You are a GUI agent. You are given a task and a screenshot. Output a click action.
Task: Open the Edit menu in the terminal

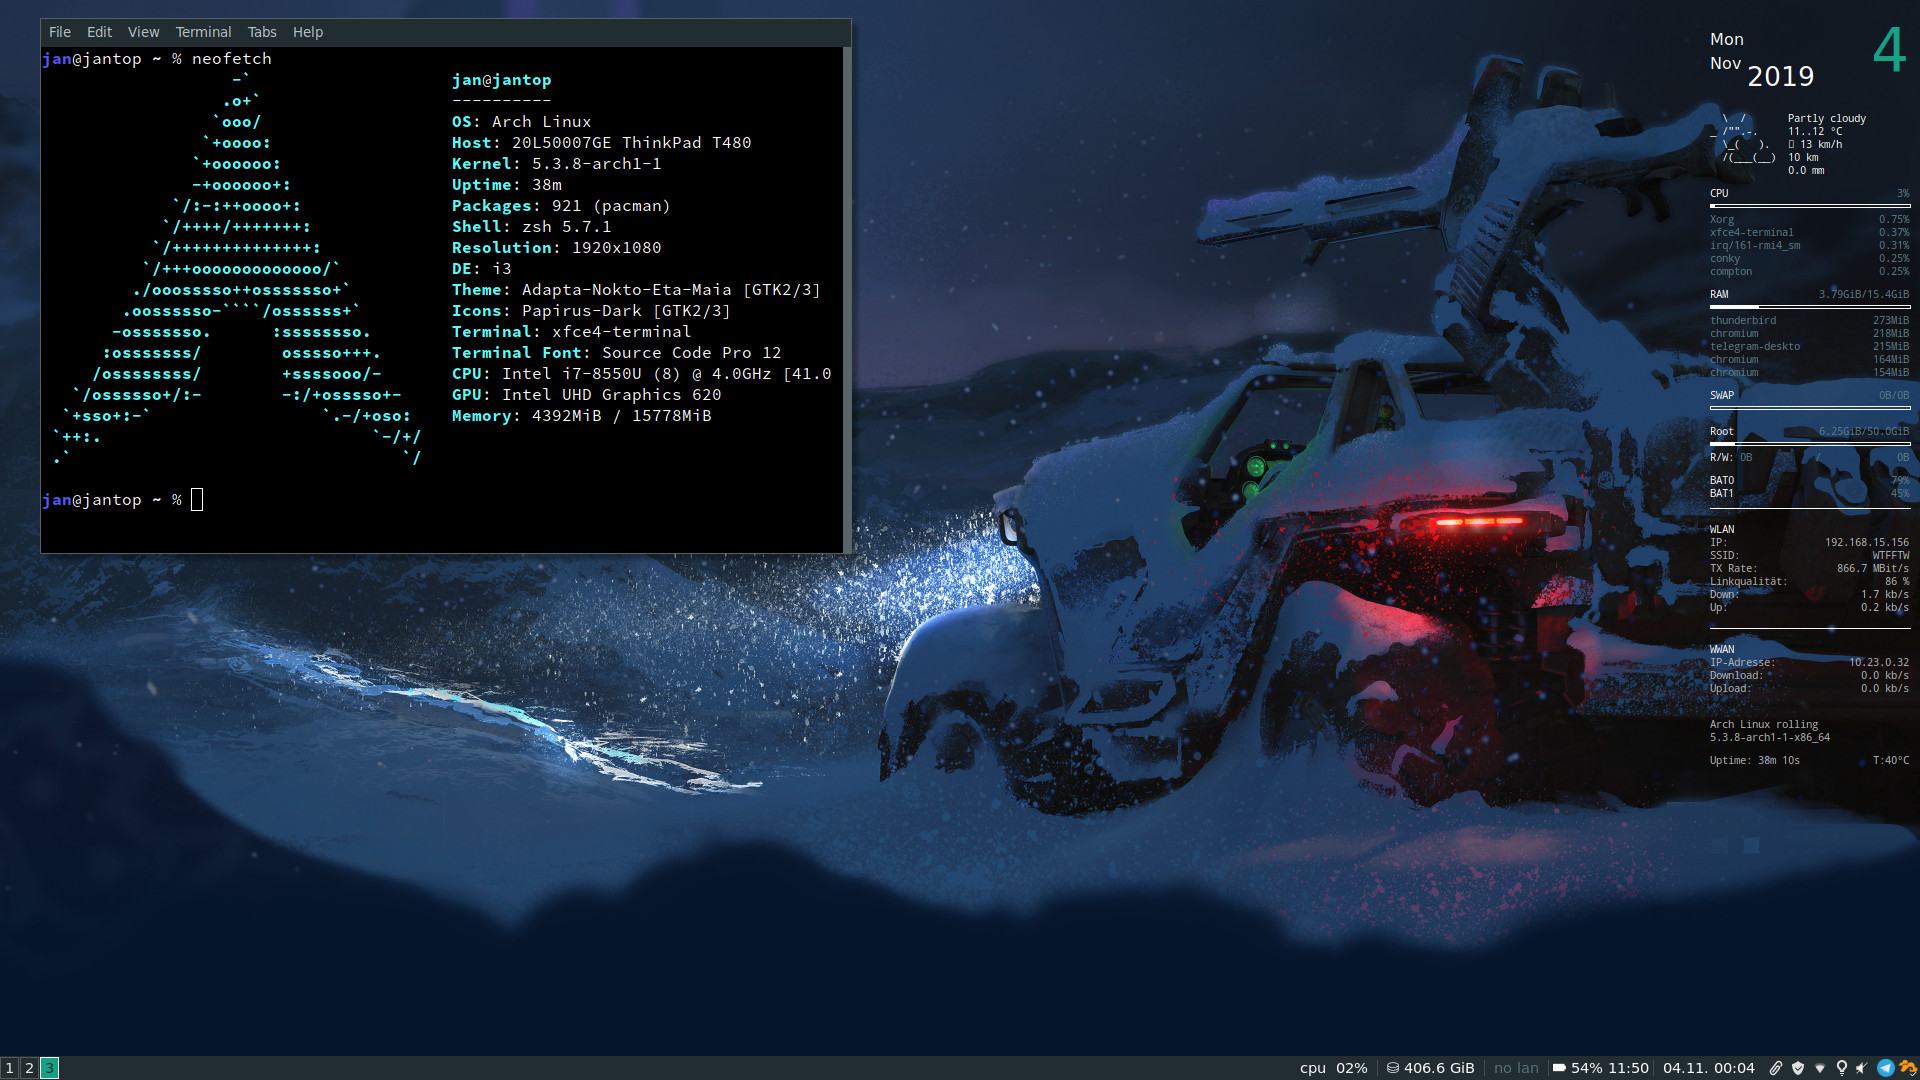[99, 32]
